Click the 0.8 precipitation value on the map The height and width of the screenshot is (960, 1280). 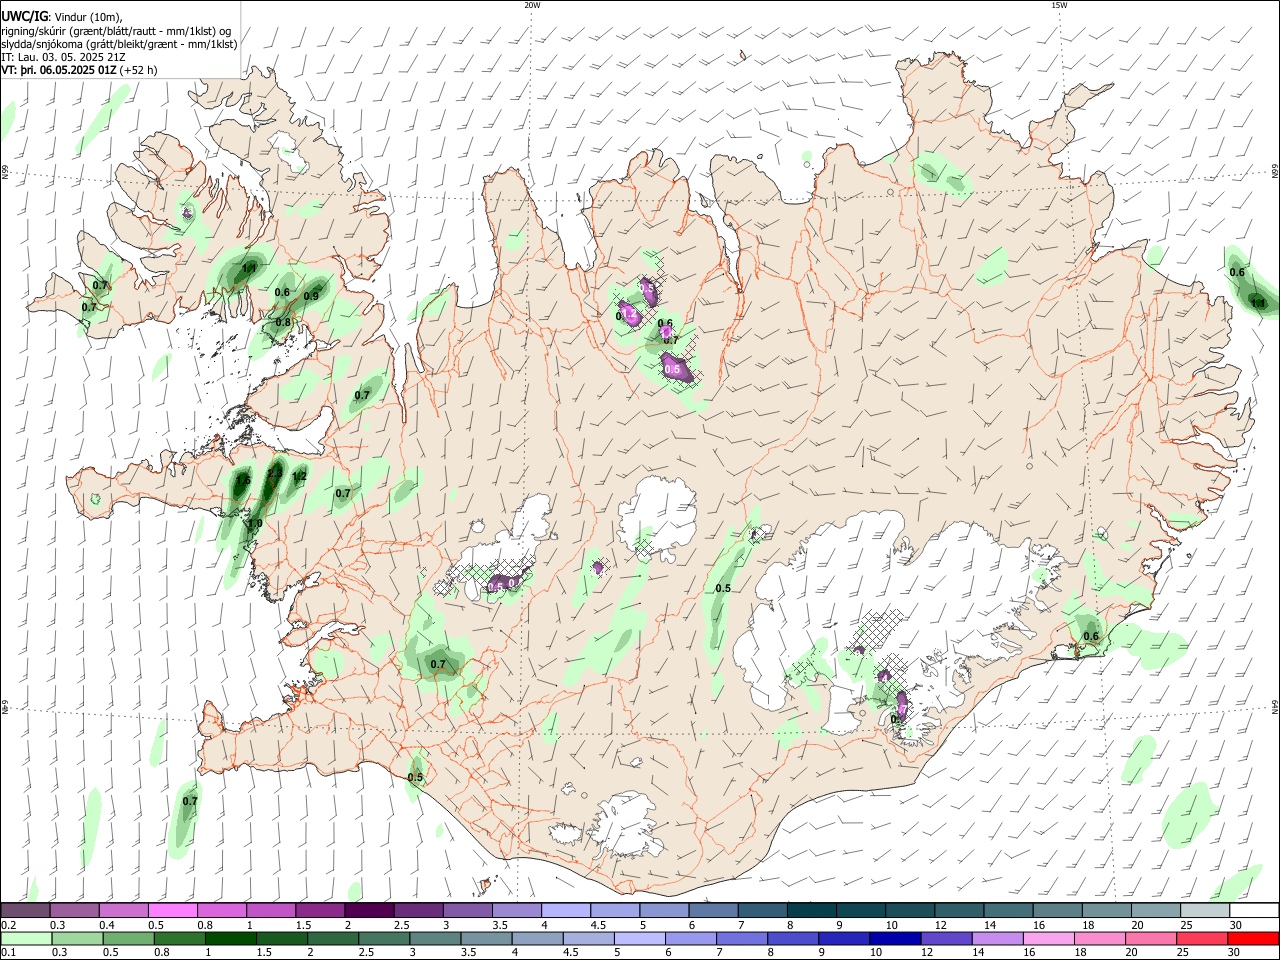click(284, 322)
